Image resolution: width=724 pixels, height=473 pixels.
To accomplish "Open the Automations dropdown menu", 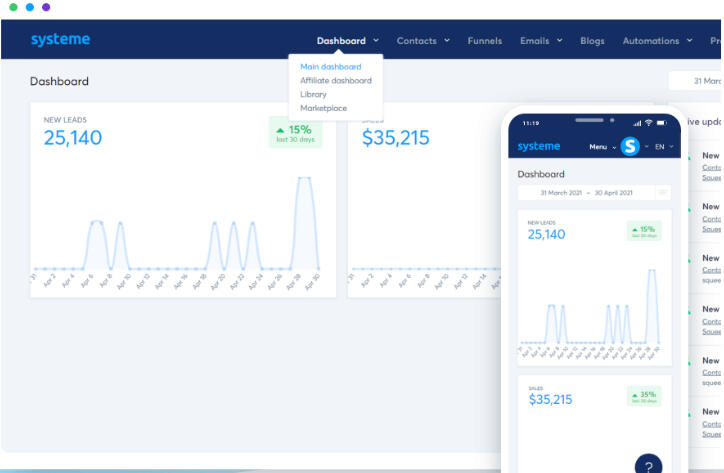I will click(657, 41).
